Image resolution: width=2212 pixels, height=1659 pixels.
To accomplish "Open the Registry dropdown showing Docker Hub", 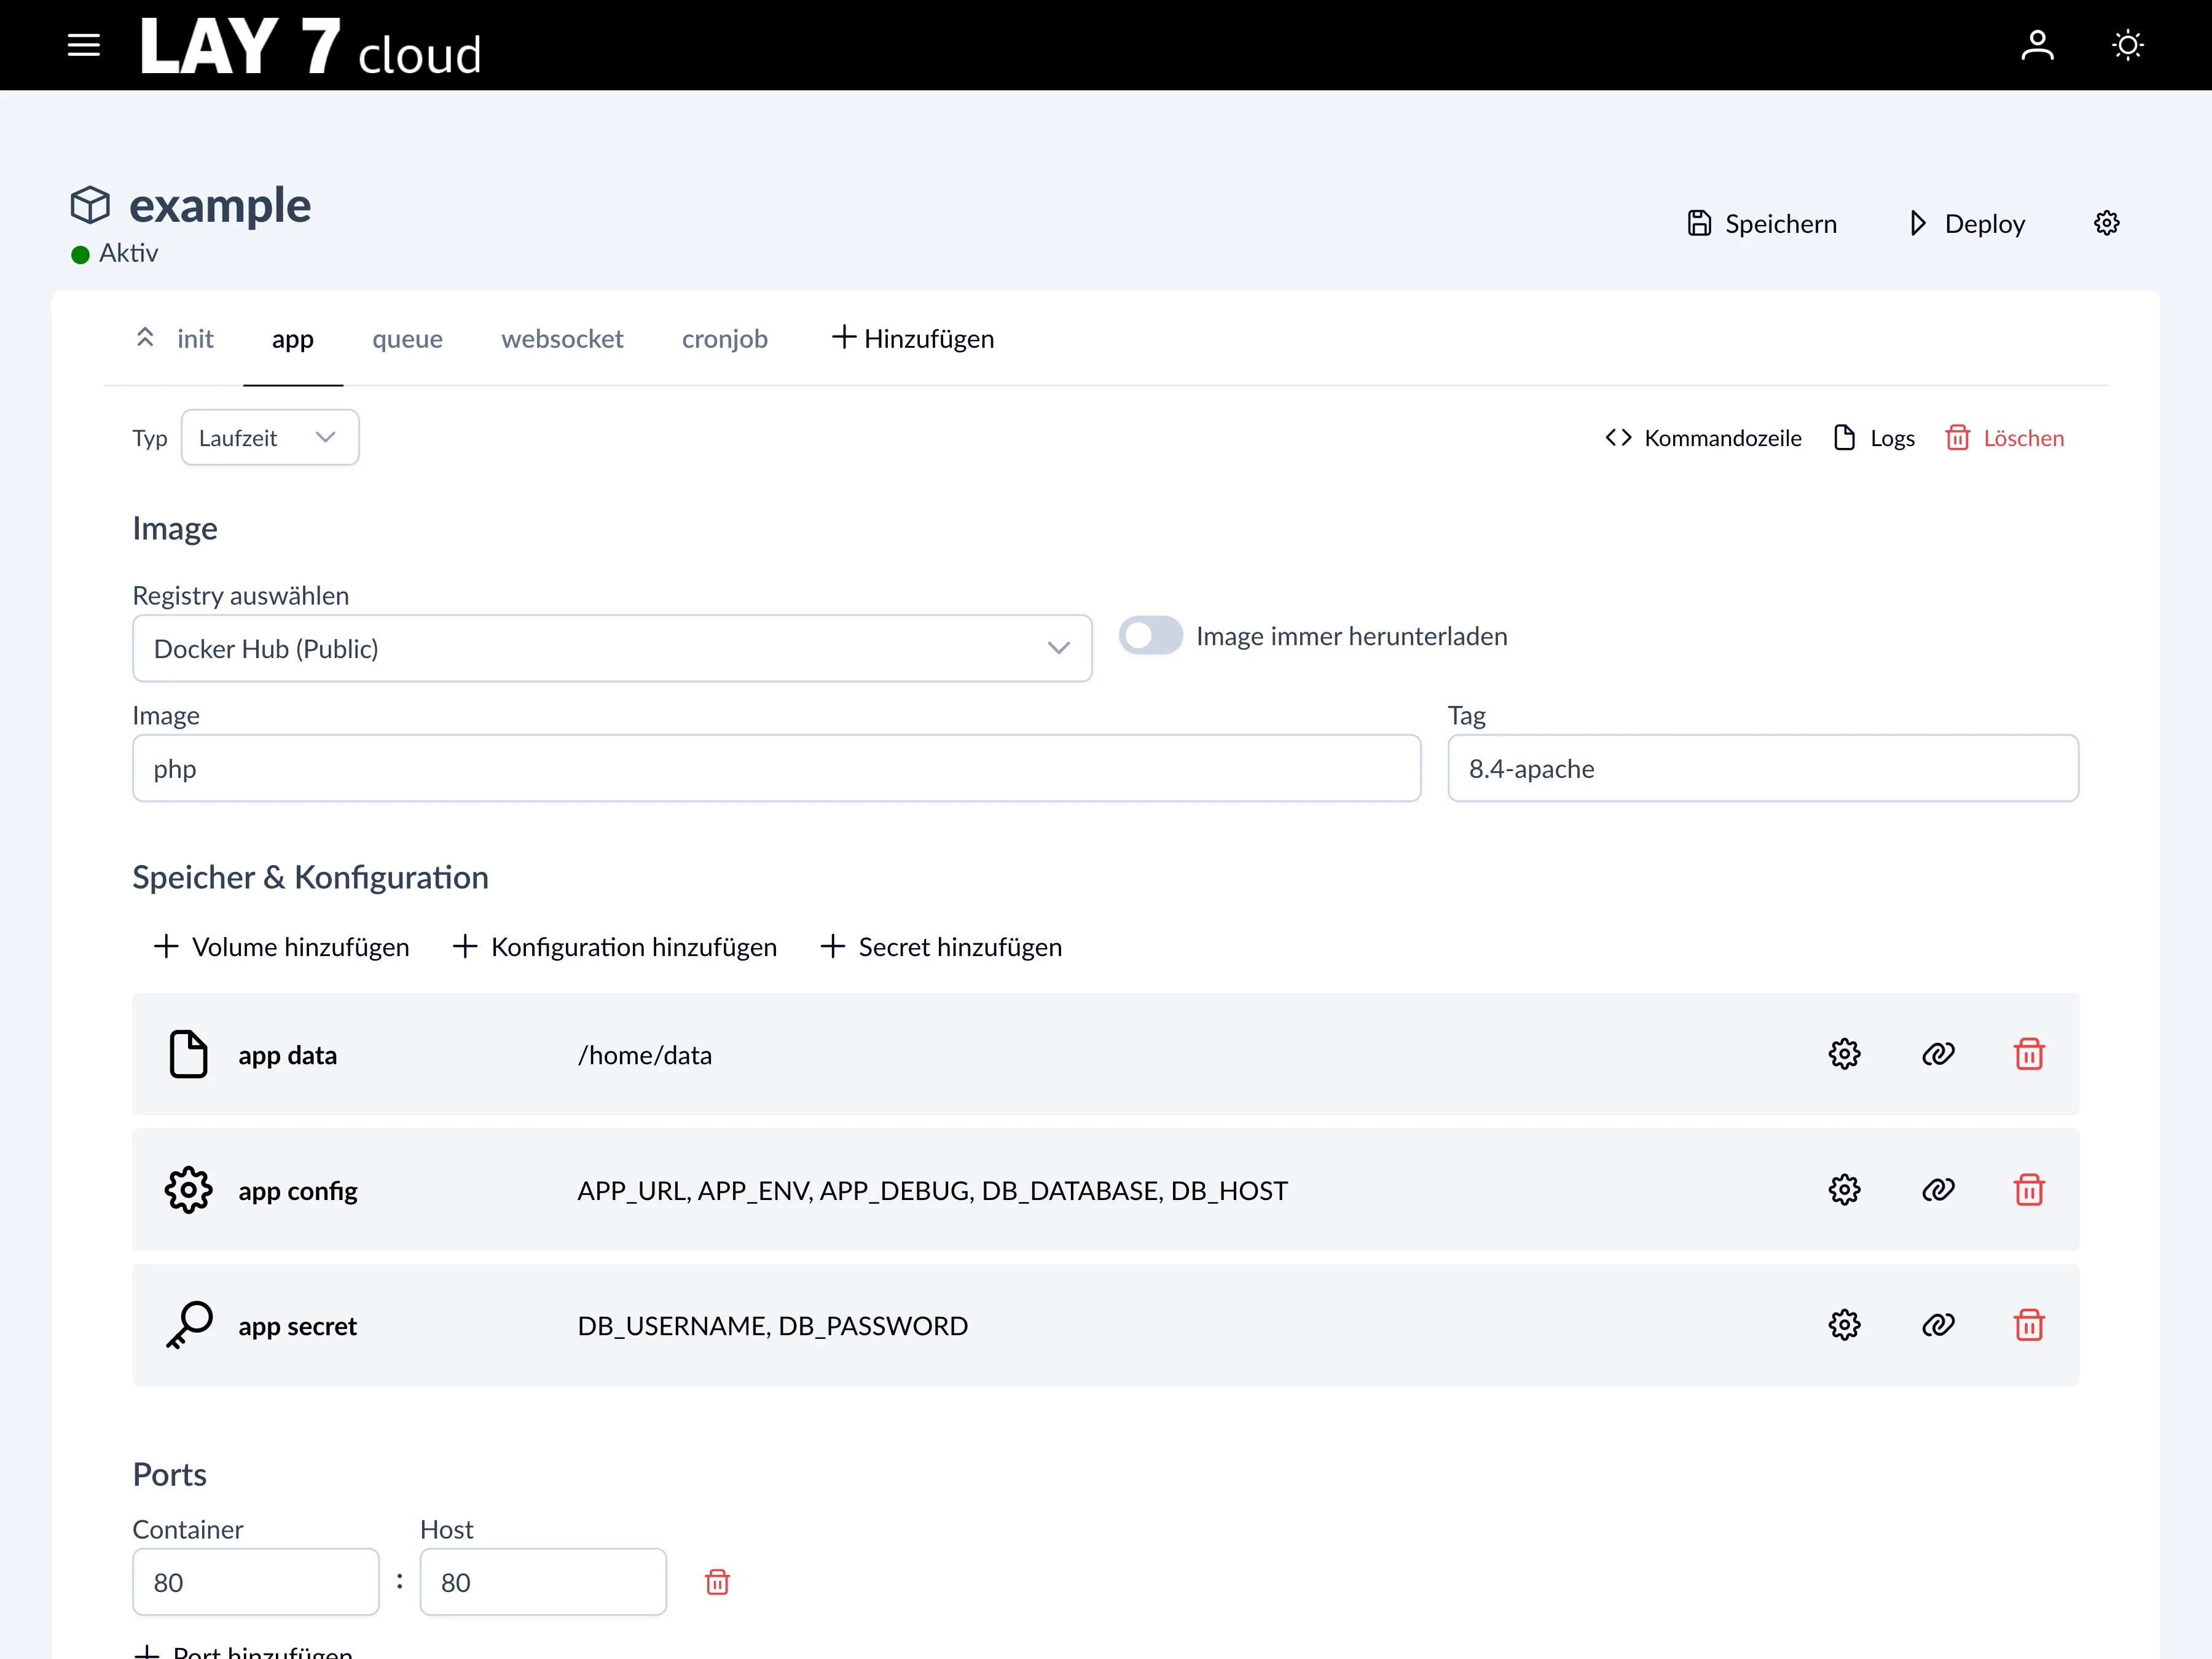I will [611, 648].
